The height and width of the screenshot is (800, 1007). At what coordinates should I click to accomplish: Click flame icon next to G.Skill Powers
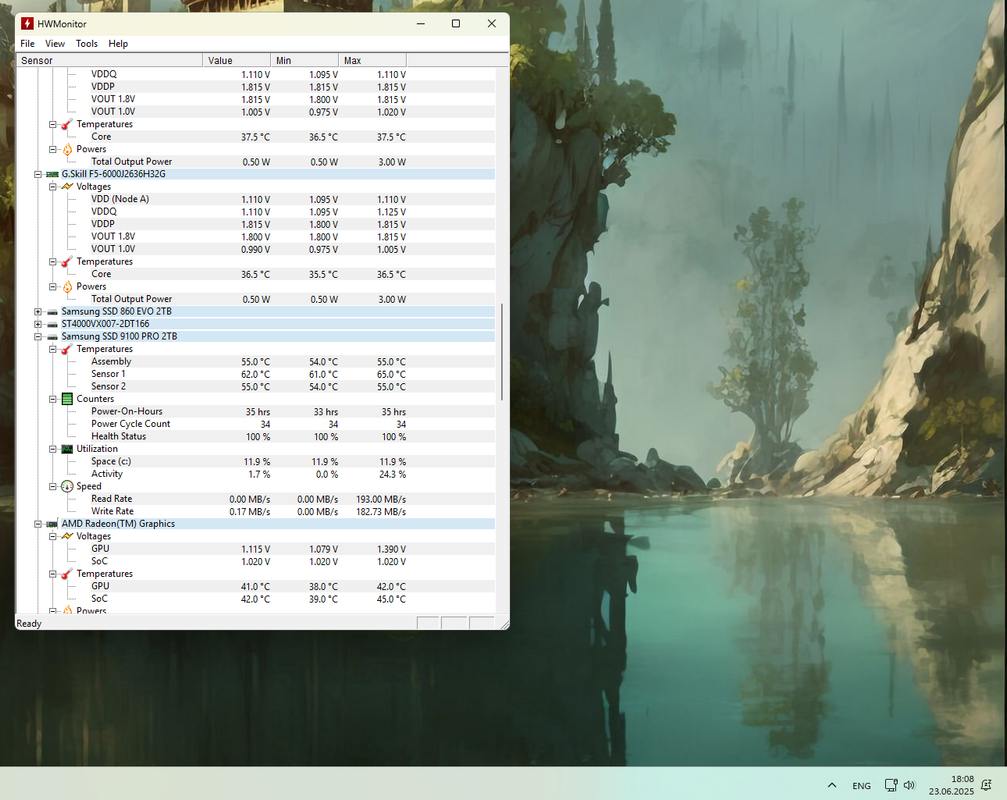pyautogui.click(x=67, y=287)
